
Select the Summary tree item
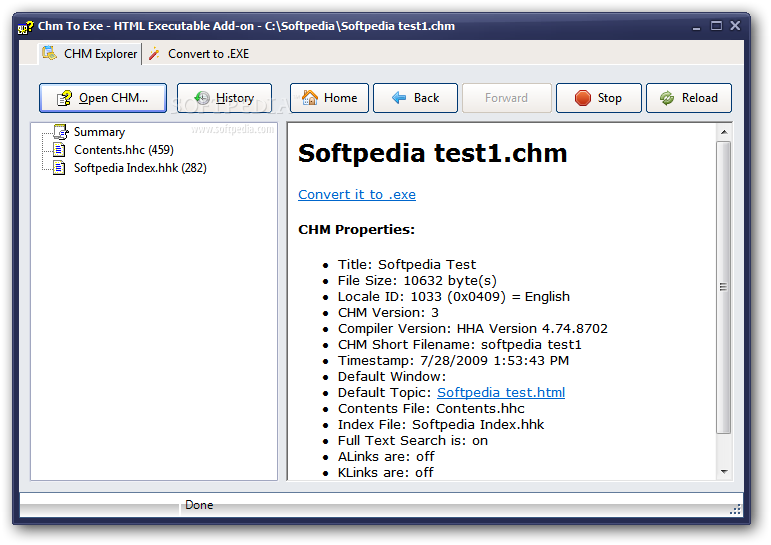click(99, 132)
